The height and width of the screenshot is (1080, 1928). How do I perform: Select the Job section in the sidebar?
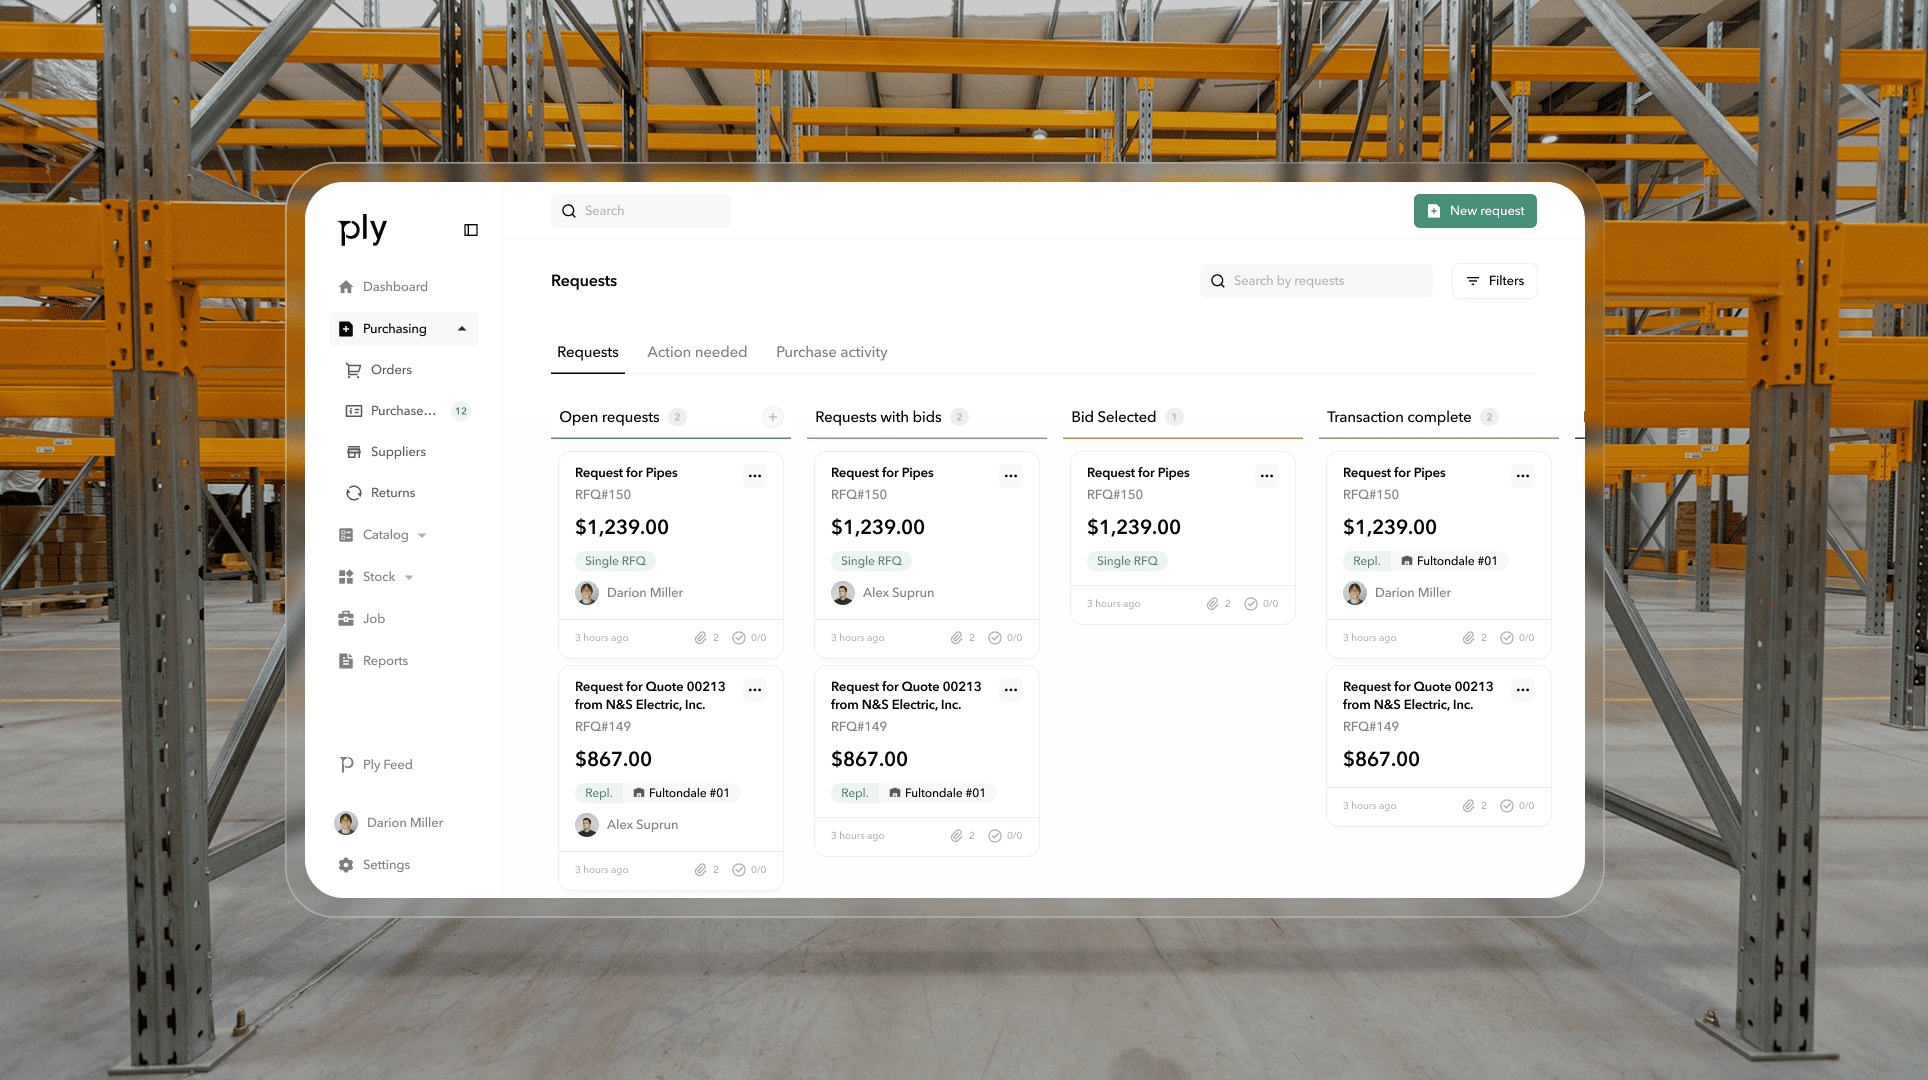pos(373,618)
